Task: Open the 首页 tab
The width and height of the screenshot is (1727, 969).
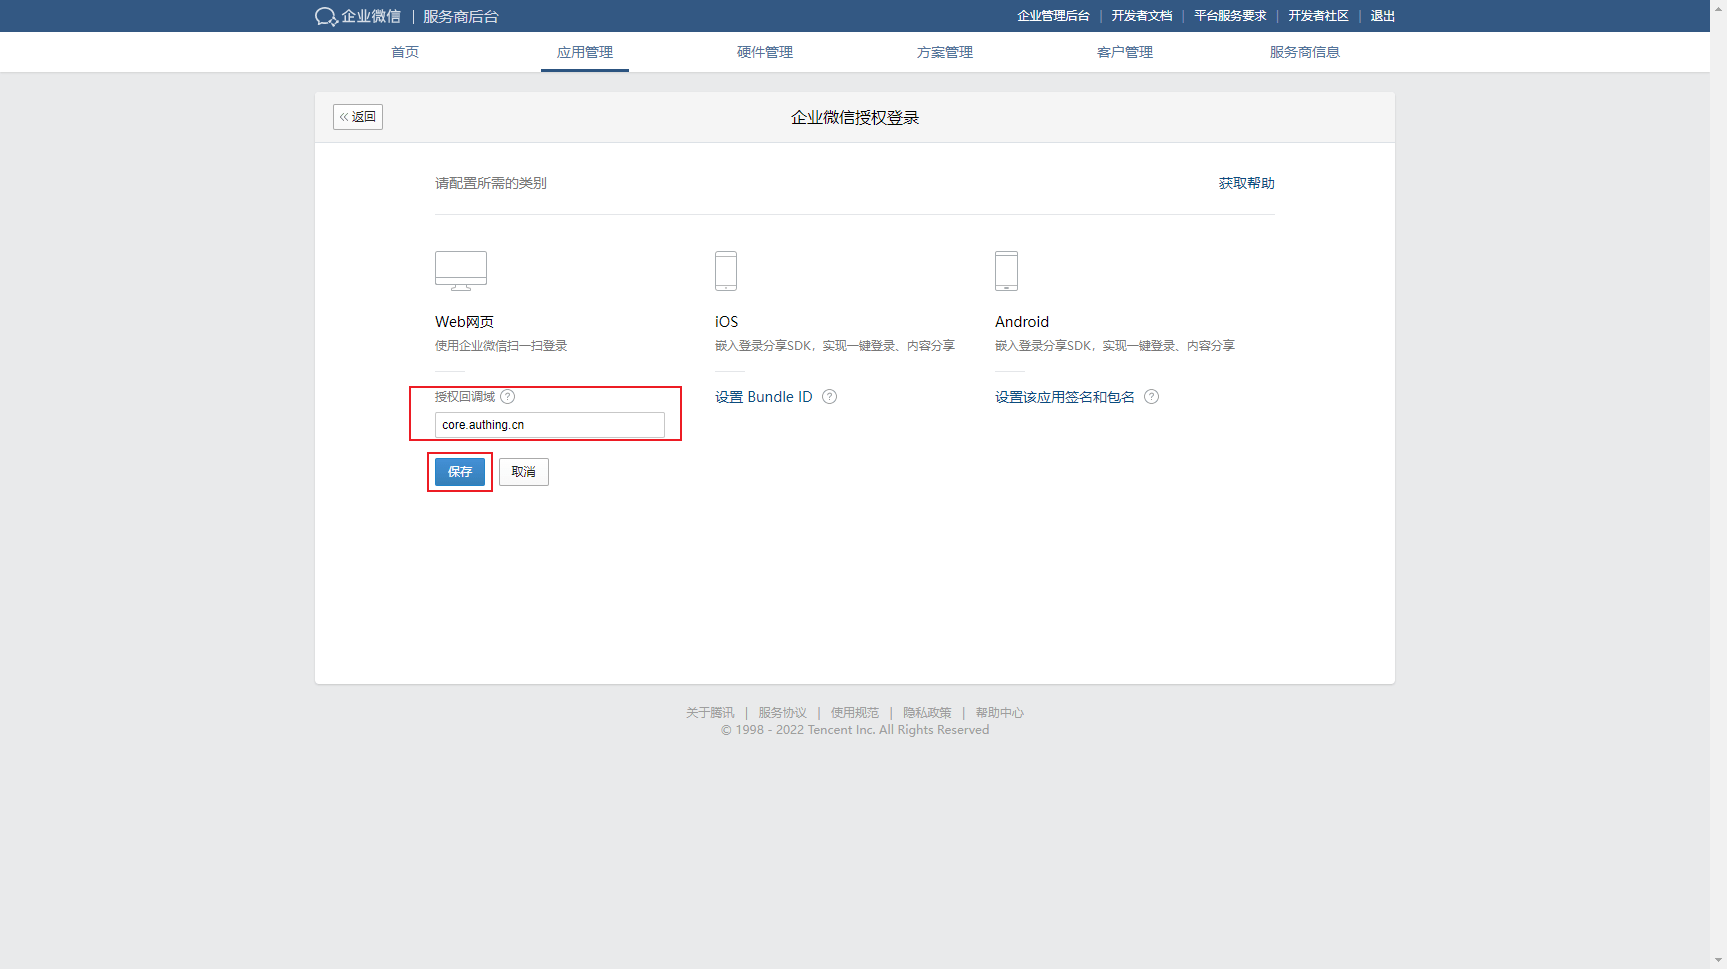Action: 405,52
